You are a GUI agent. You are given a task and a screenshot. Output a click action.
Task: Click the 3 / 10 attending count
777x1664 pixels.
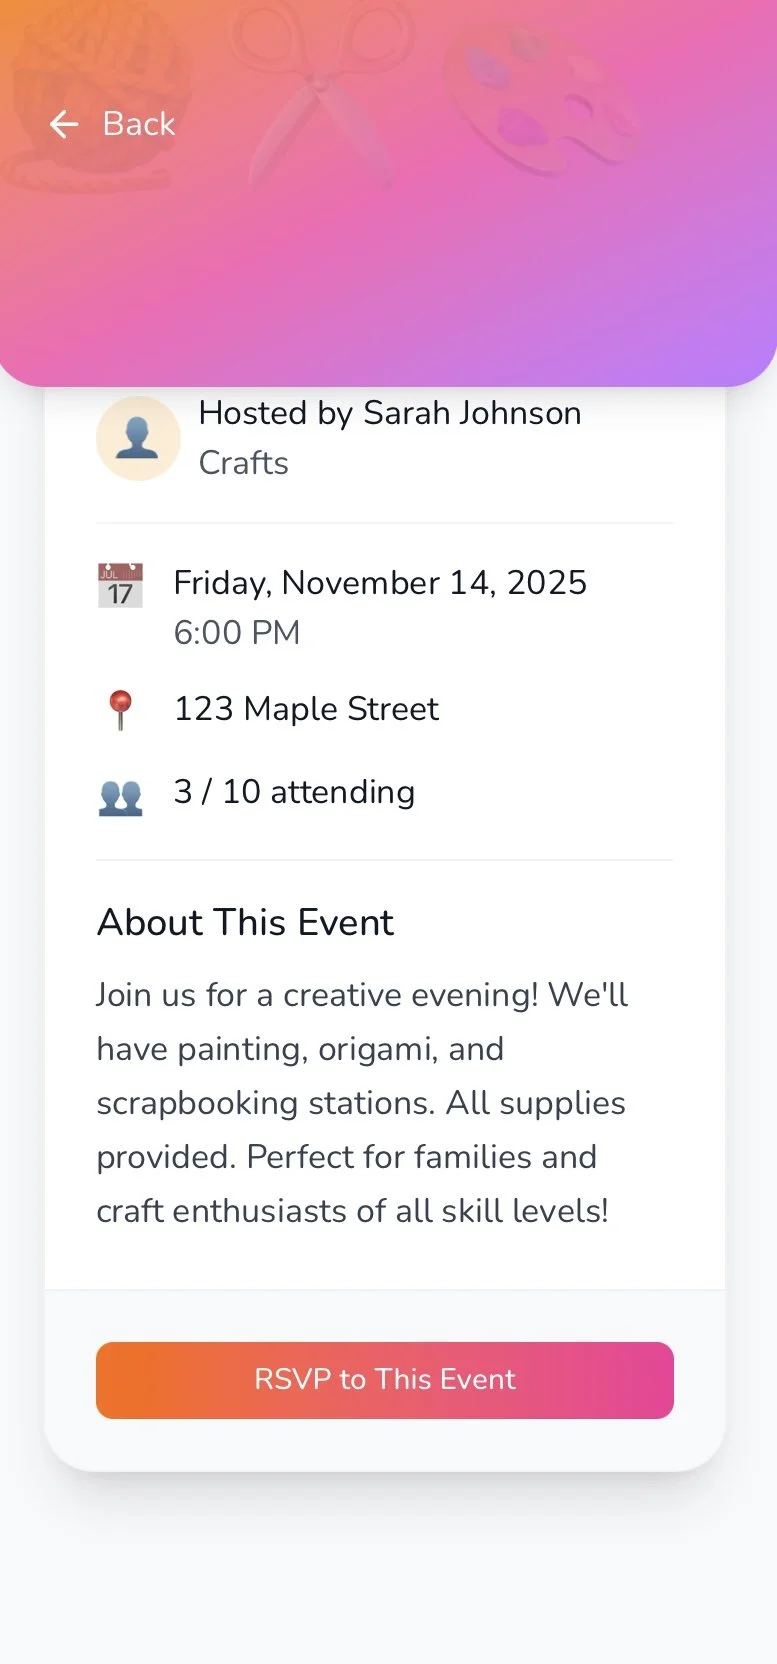point(294,792)
